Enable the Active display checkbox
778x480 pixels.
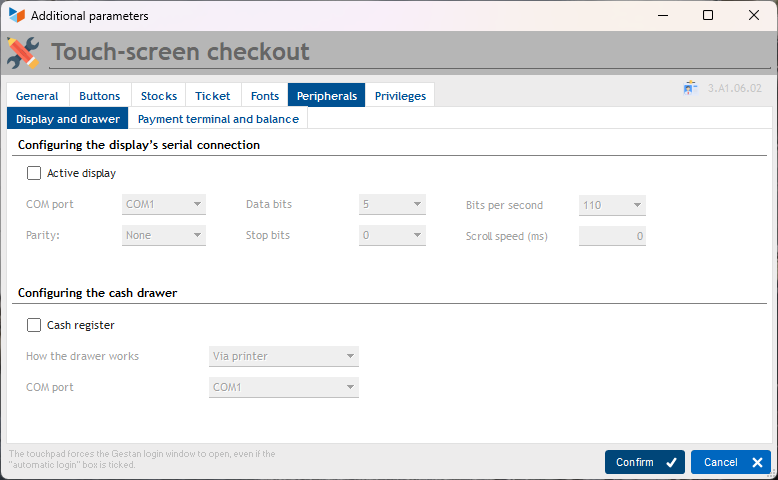click(34, 173)
